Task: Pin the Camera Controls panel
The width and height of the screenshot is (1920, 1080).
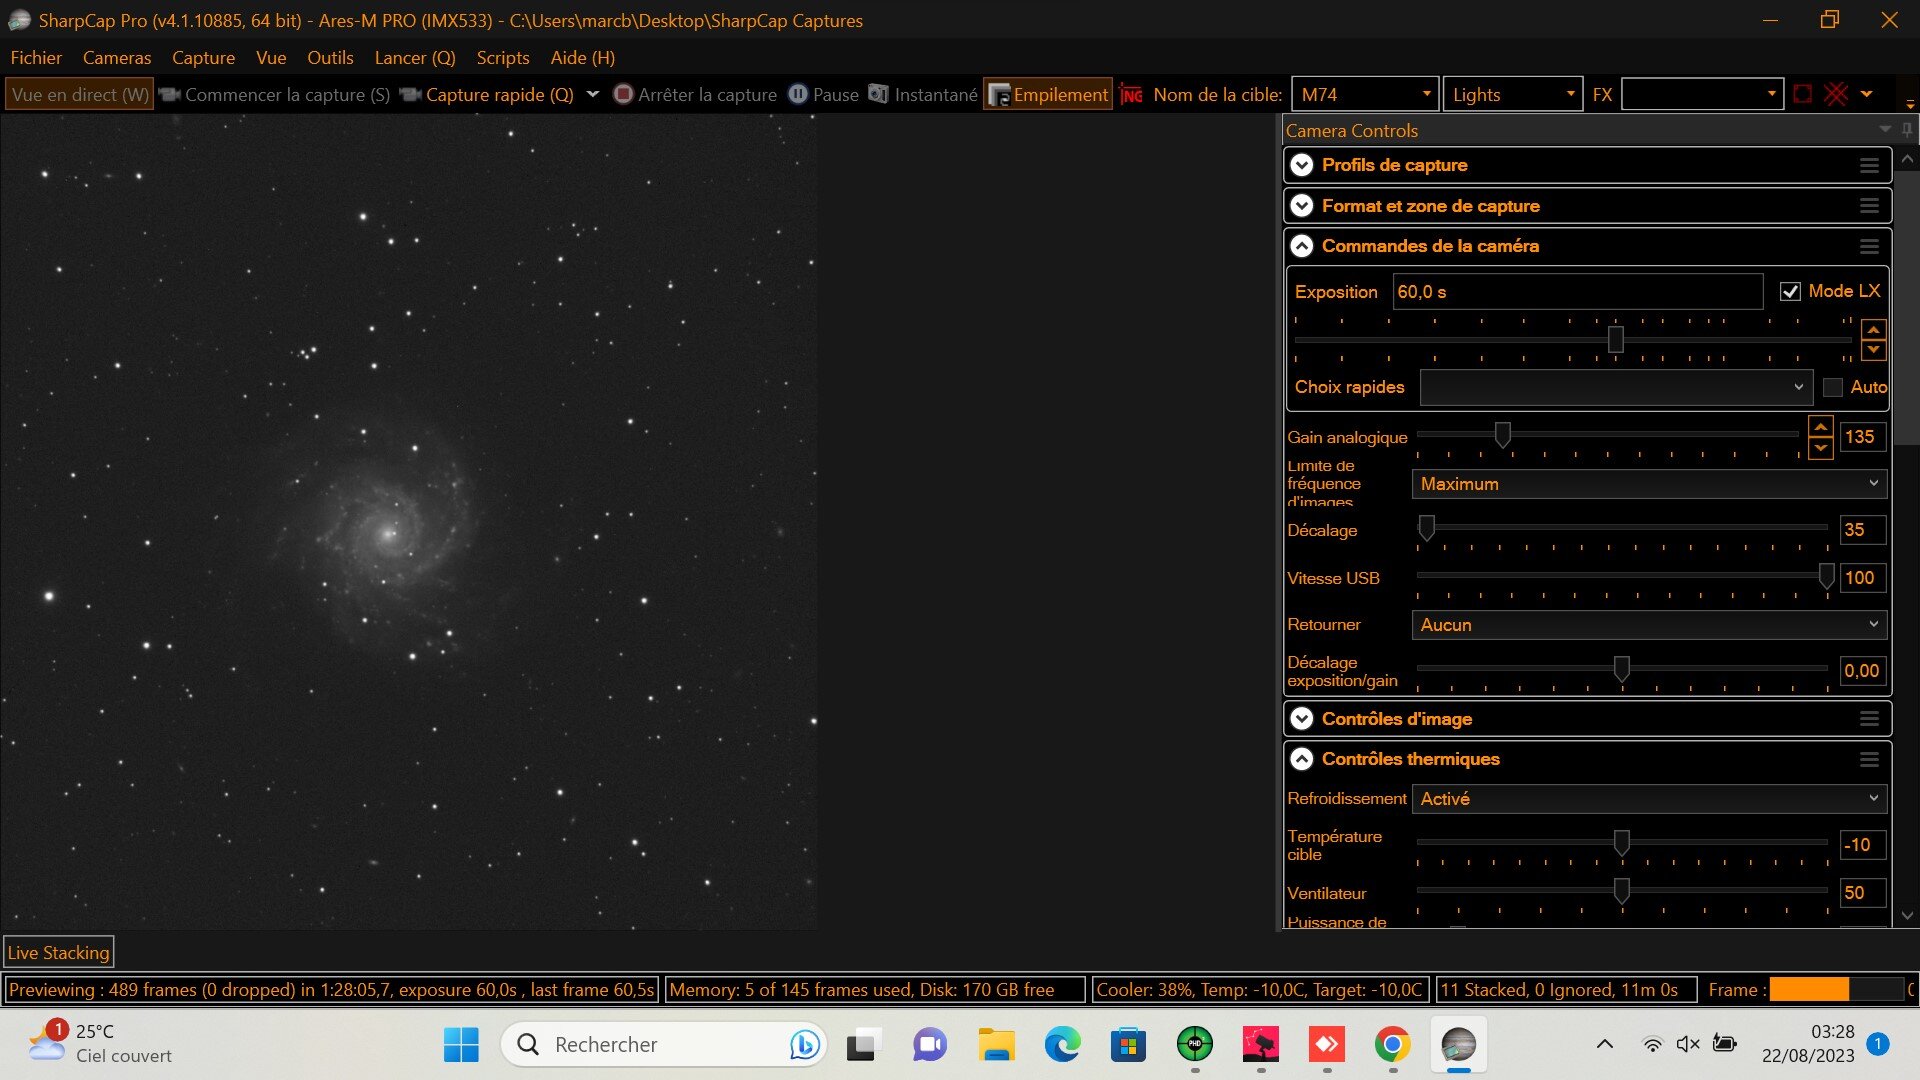Action: pos(1908,130)
